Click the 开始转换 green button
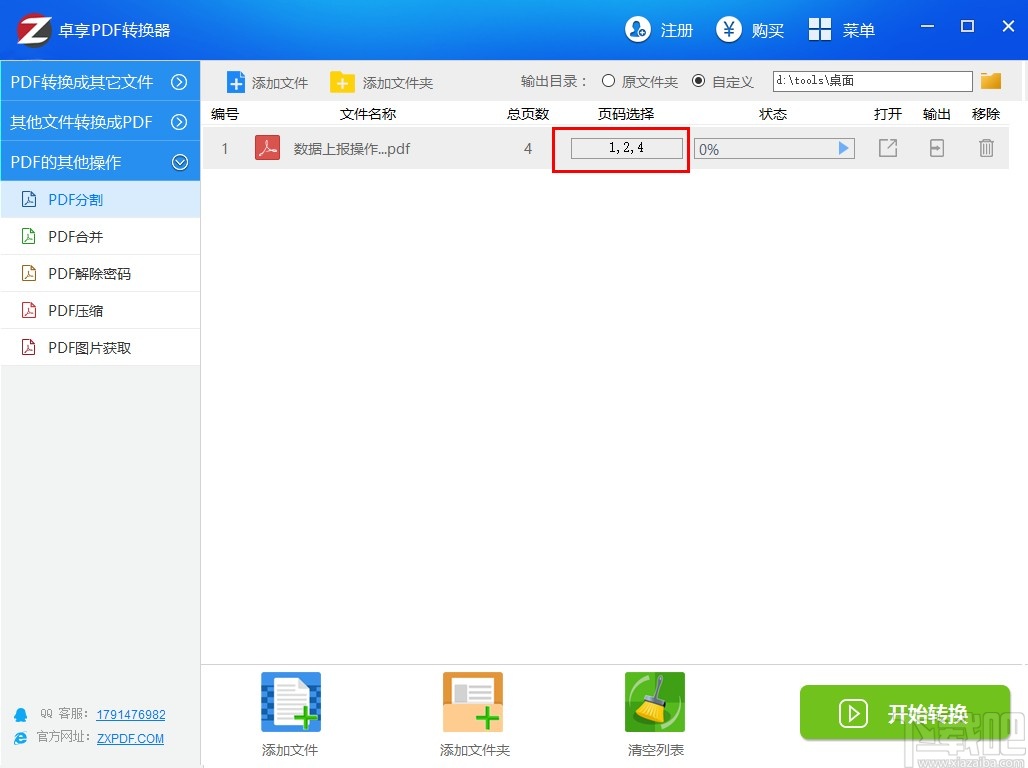Viewport: 1028px width, 768px height. pos(905,713)
